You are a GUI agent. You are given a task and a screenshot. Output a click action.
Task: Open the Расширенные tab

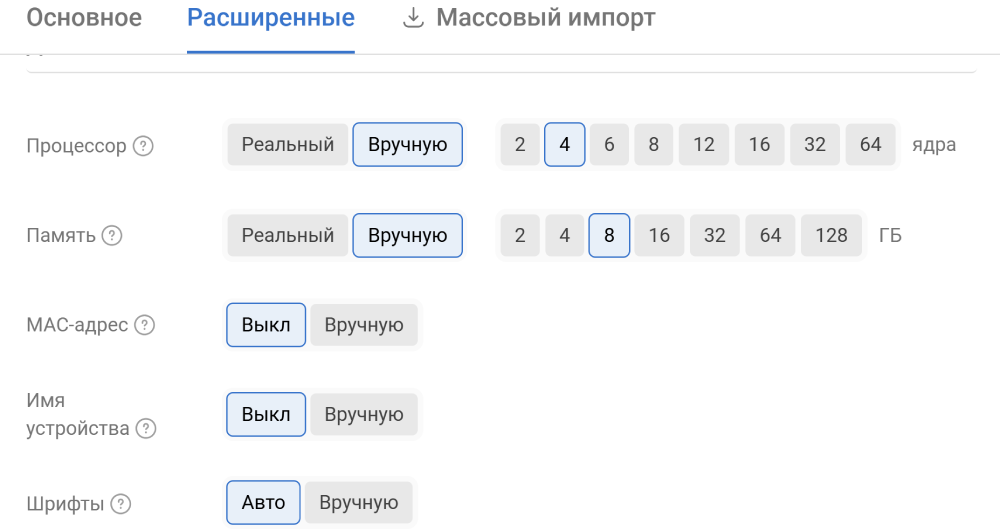(x=270, y=18)
